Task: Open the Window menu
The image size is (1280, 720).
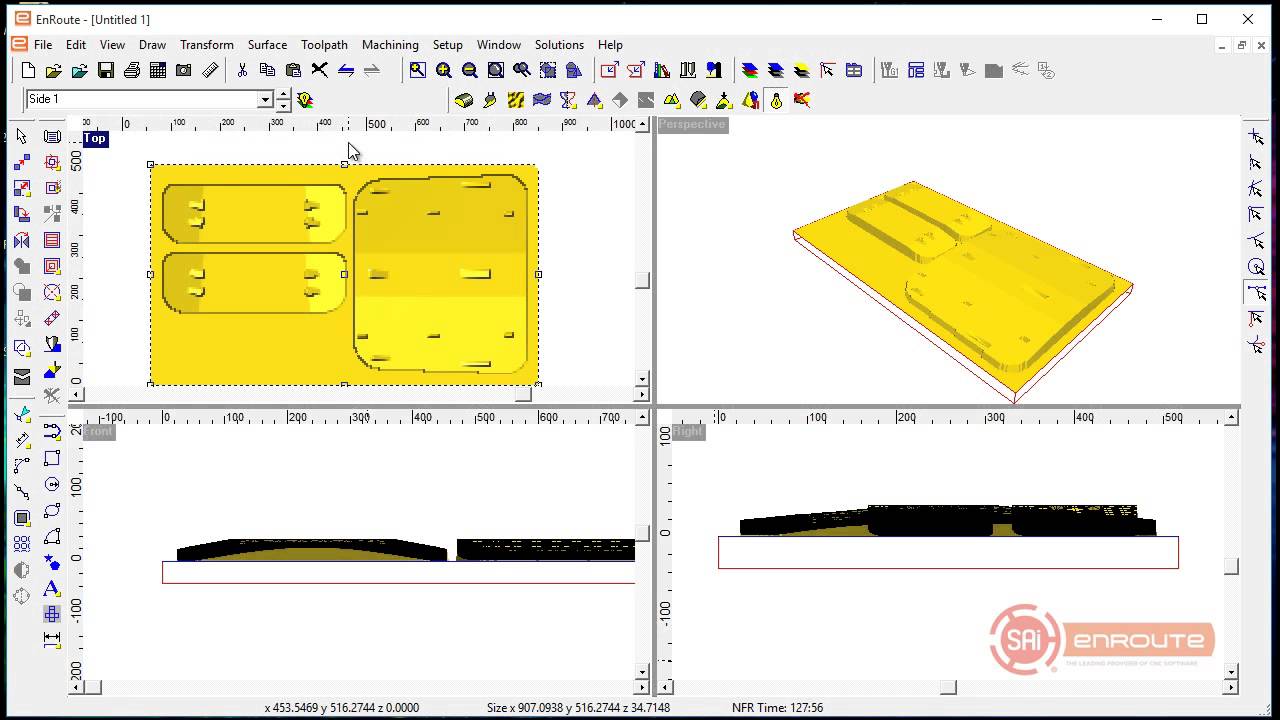Action: tap(498, 45)
